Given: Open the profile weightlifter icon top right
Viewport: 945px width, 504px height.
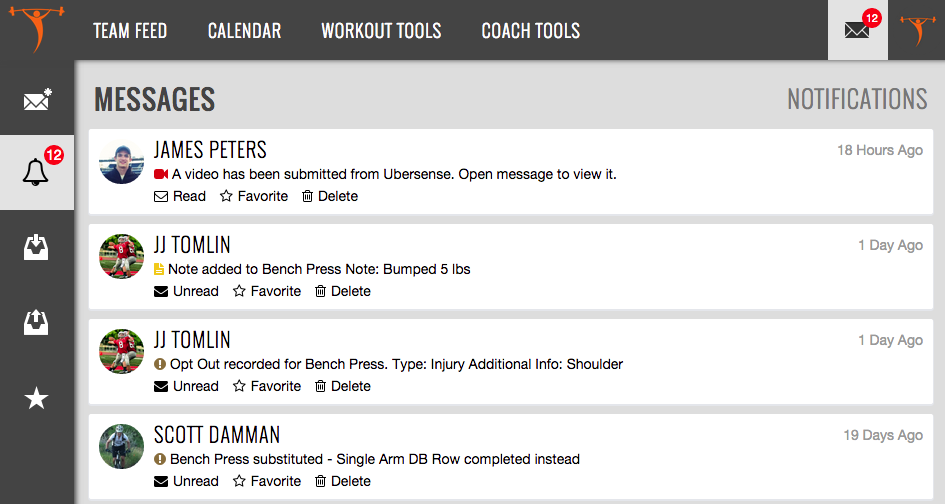Looking at the screenshot, I should (x=916, y=30).
